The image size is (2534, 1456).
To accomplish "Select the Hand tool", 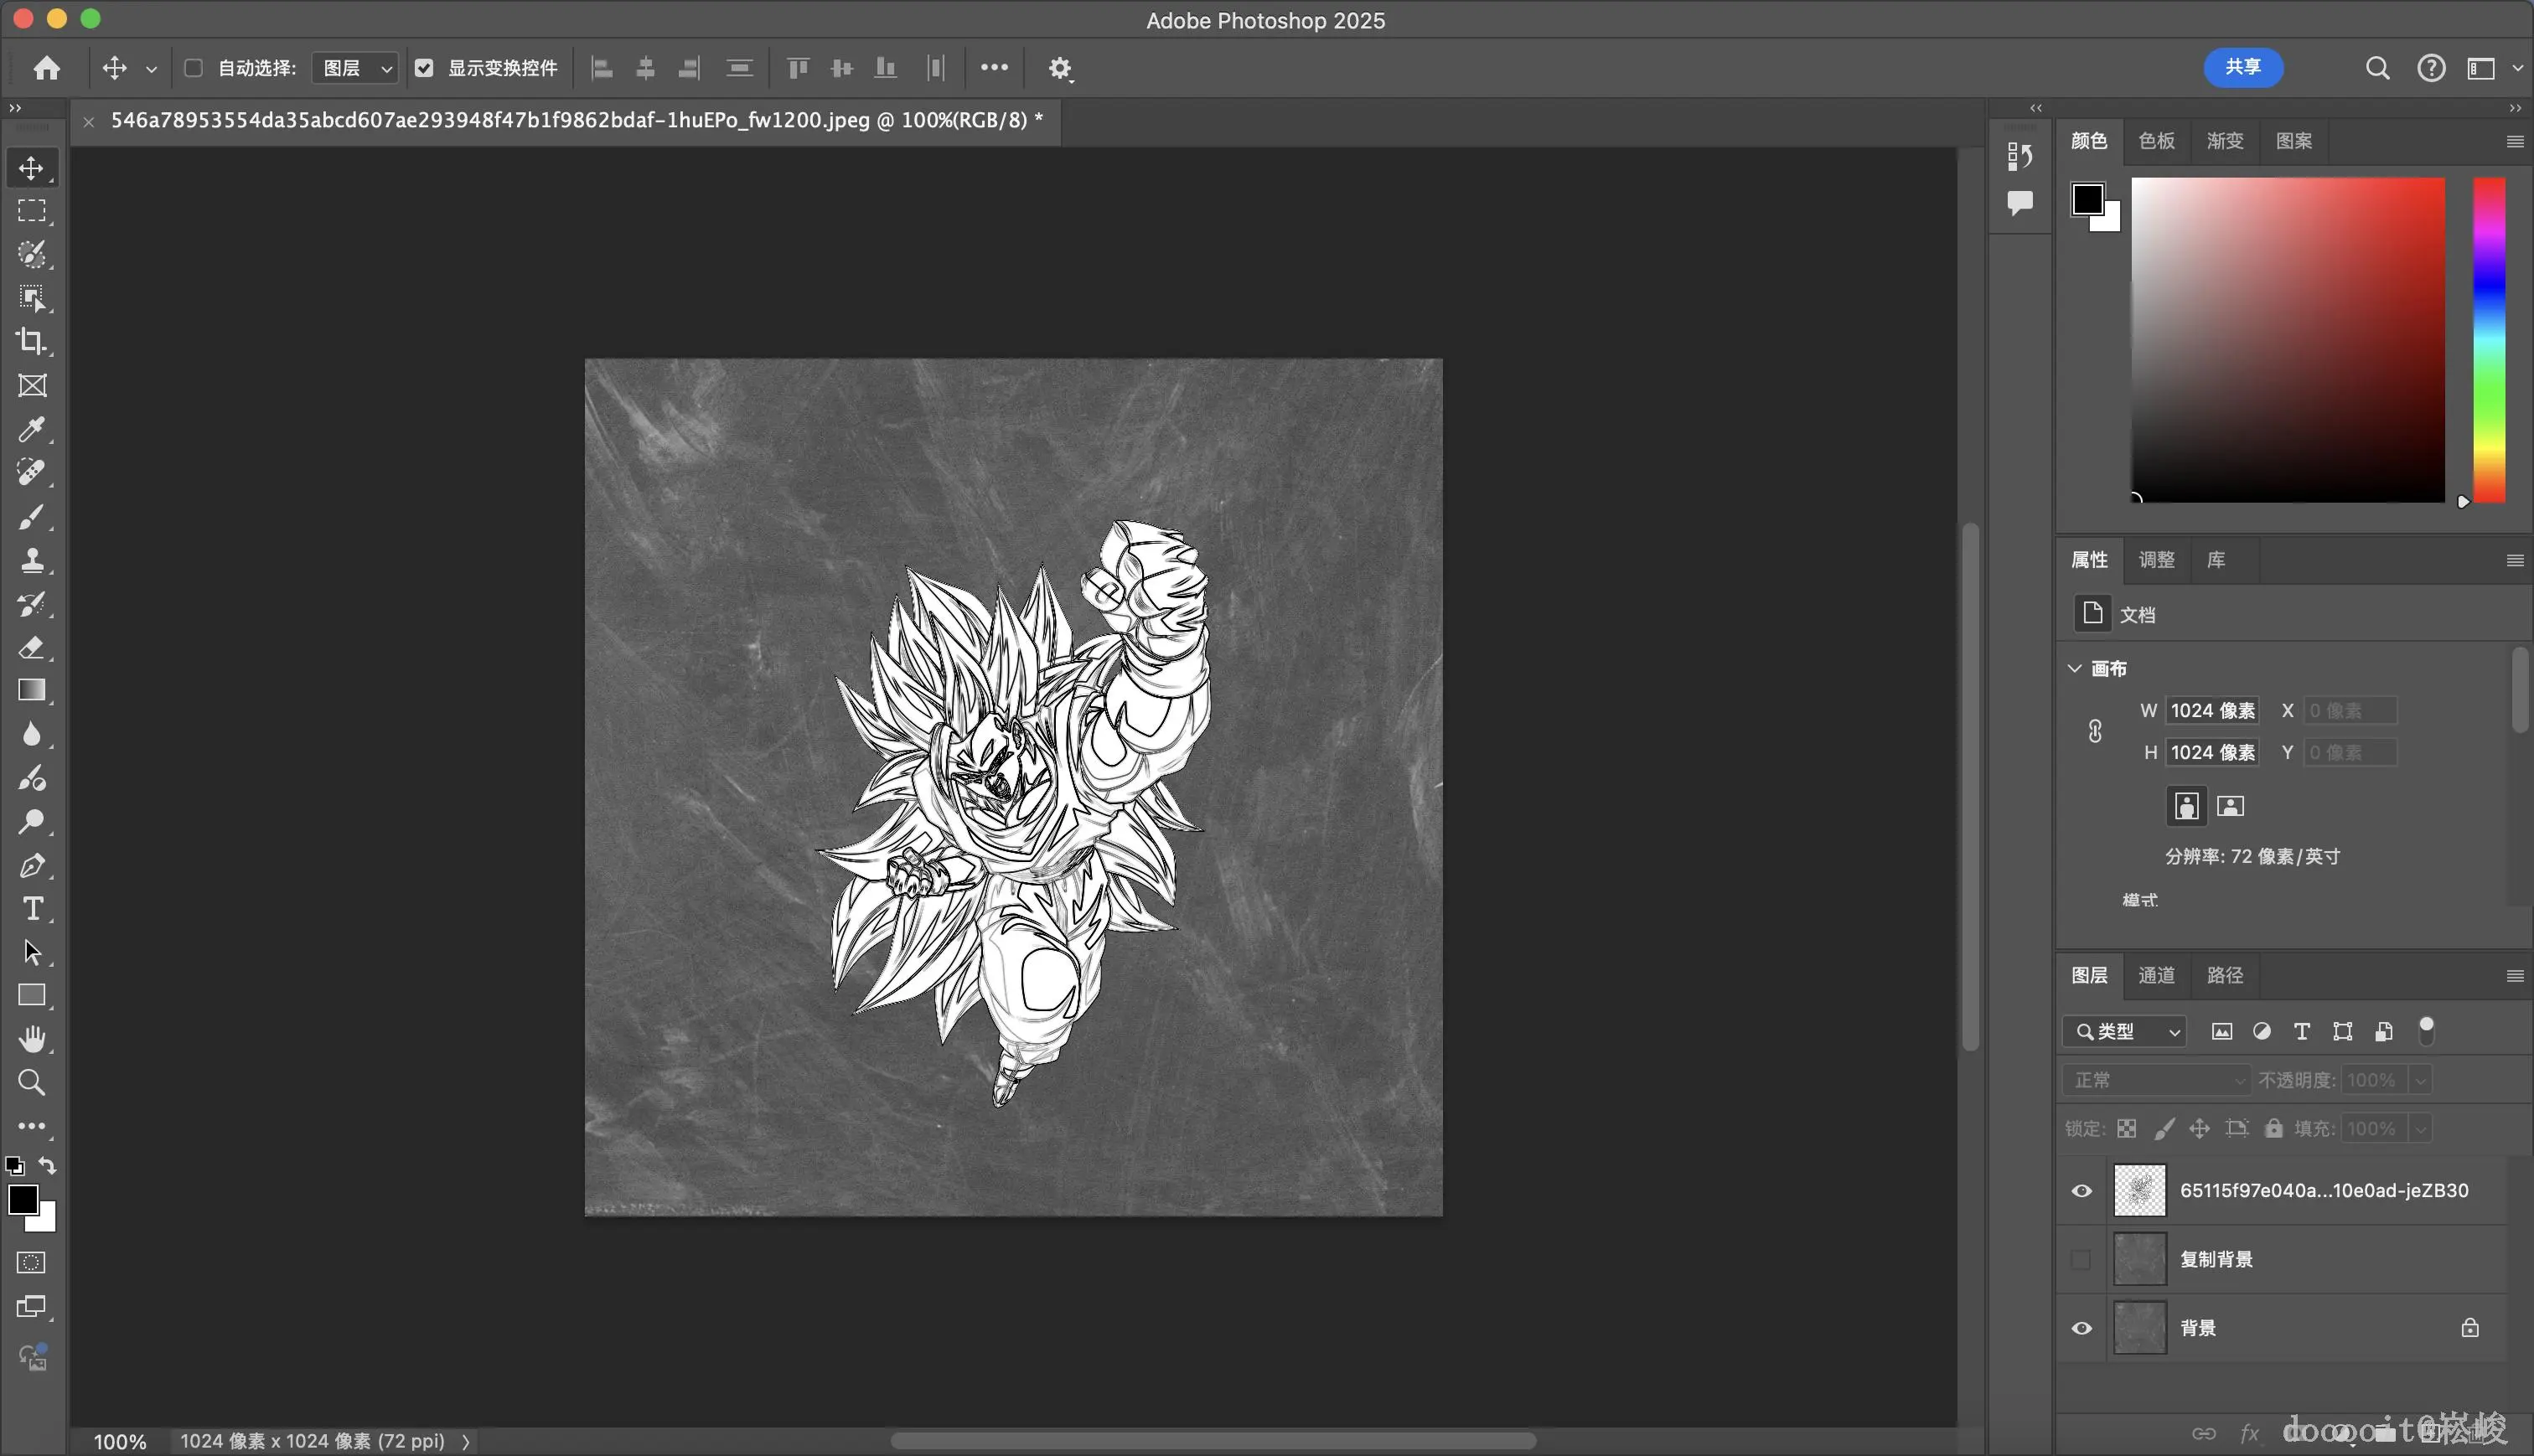I will (31, 1039).
